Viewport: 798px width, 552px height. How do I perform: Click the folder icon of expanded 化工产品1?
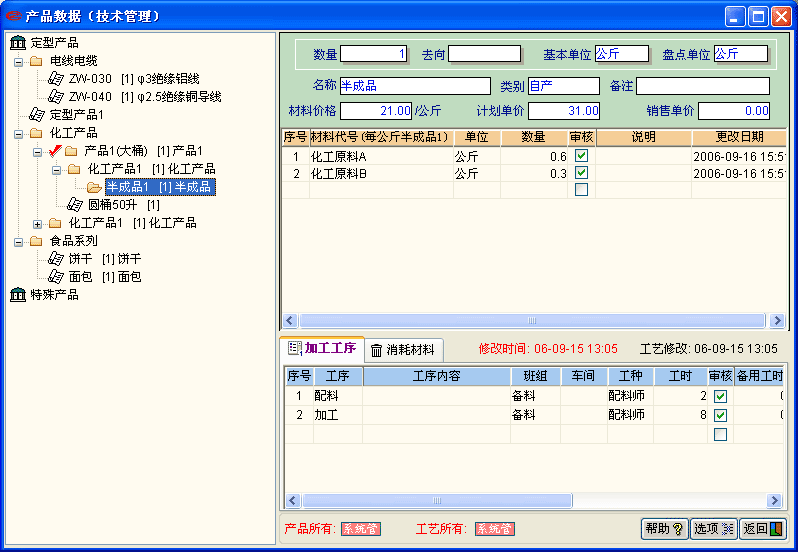click(74, 169)
